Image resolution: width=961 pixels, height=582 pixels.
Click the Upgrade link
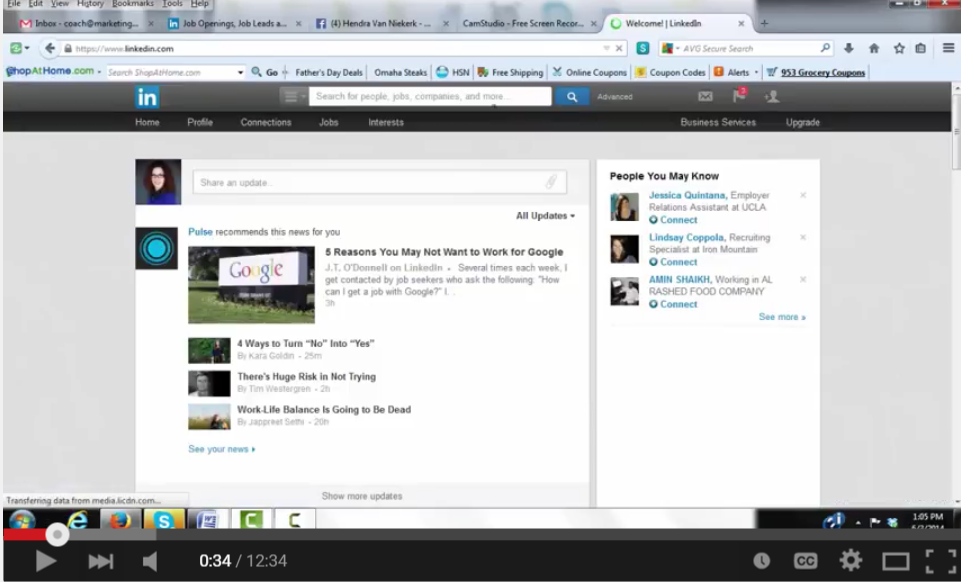tap(803, 122)
